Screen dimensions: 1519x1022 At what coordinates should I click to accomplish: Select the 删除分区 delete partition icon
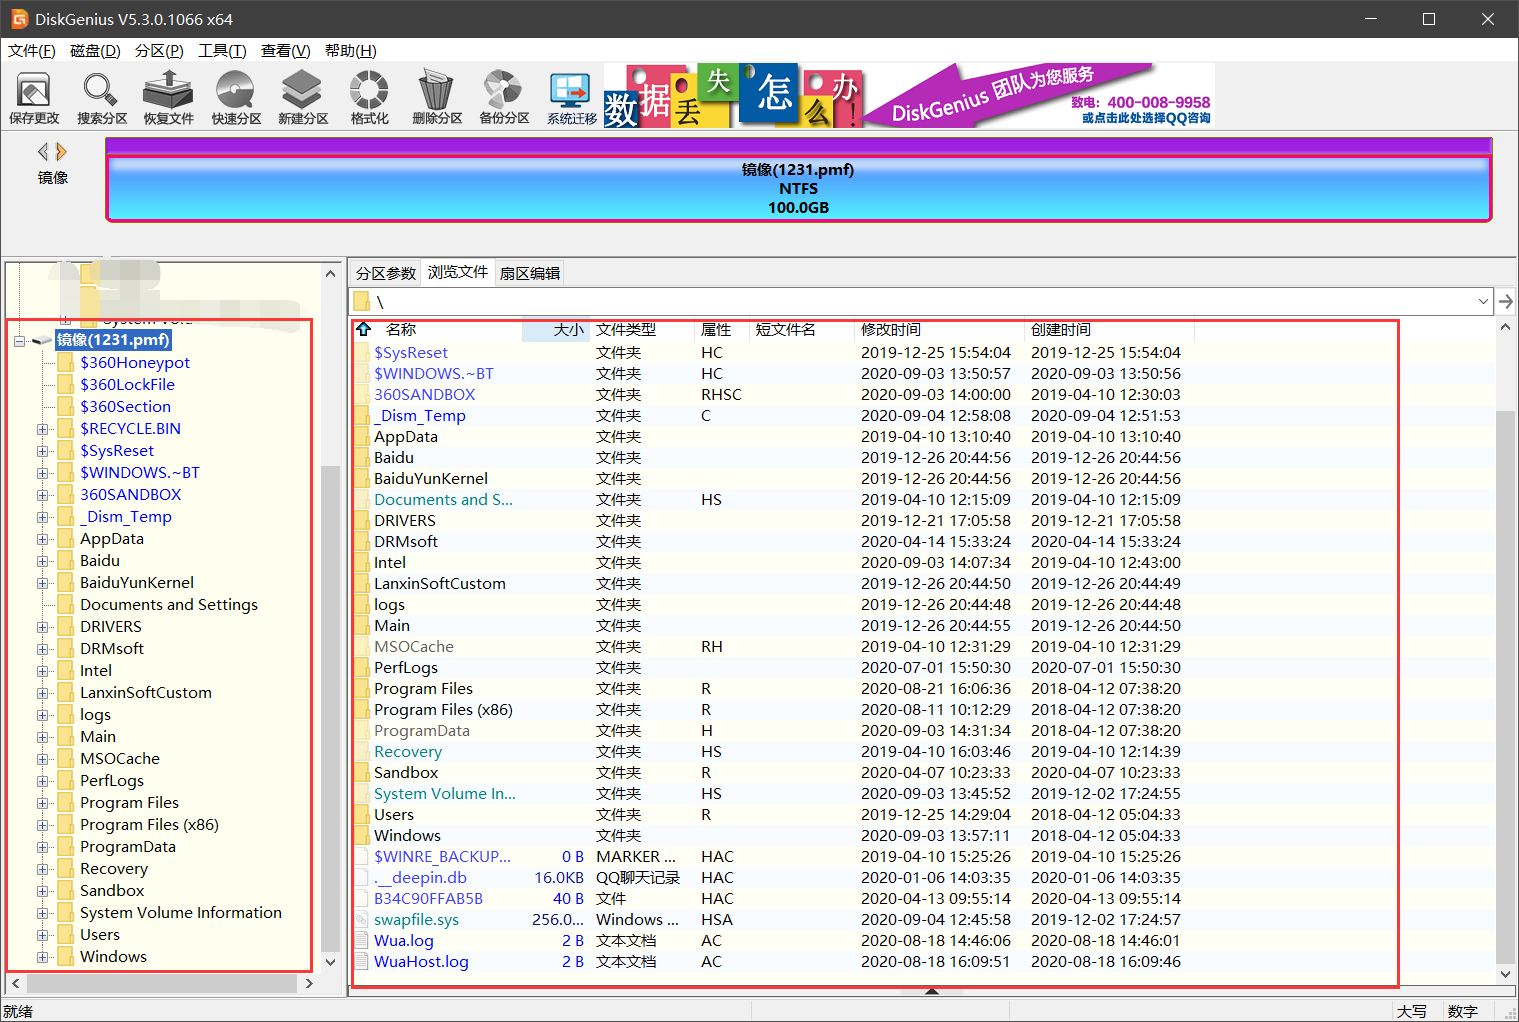pos(436,97)
